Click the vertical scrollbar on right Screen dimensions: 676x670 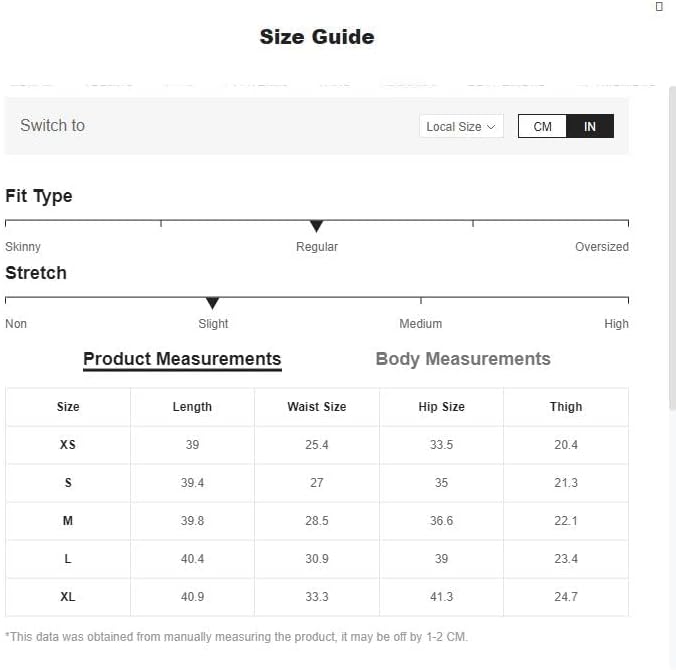coord(672,250)
